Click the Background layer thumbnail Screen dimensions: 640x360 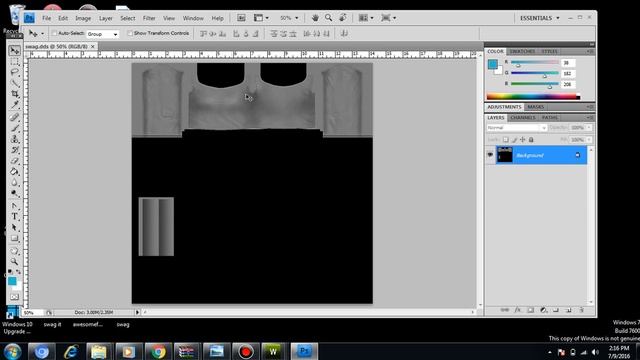click(504, 155)
